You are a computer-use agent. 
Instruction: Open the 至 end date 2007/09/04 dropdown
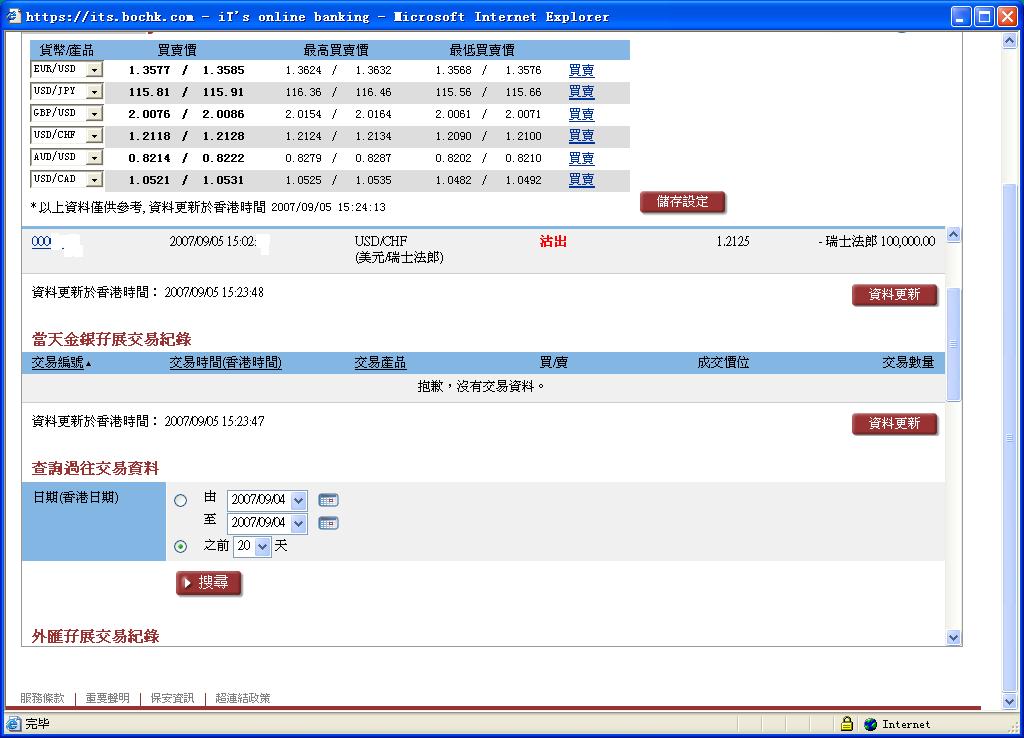(298, 523)
